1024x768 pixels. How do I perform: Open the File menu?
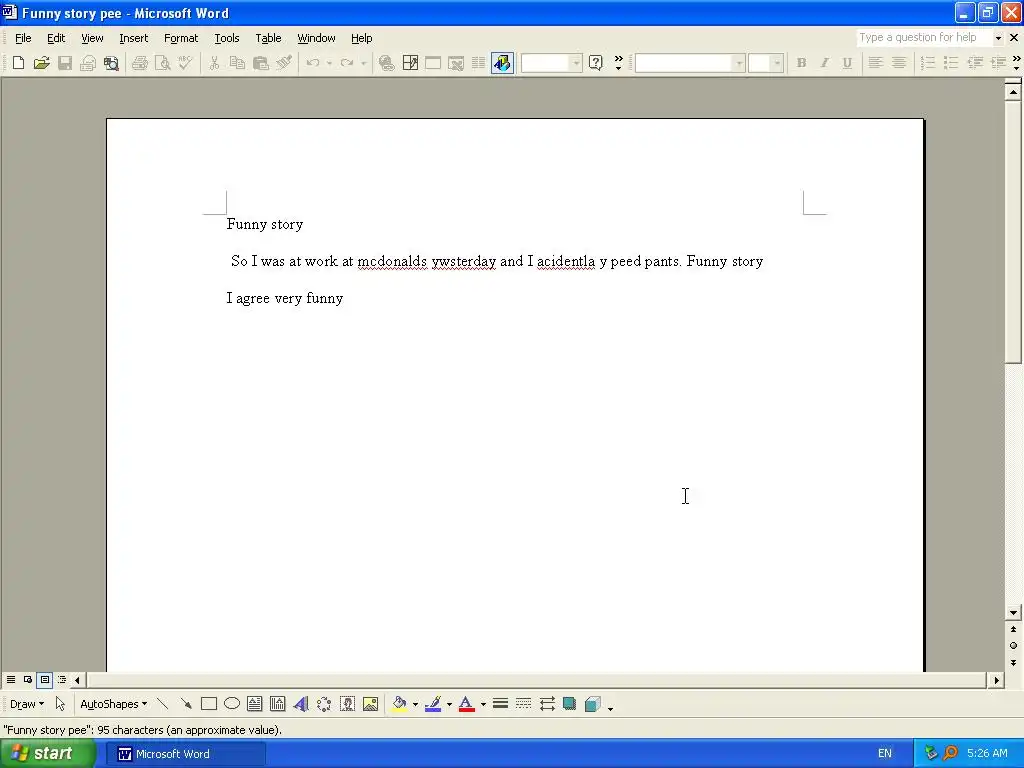[23, 38]
